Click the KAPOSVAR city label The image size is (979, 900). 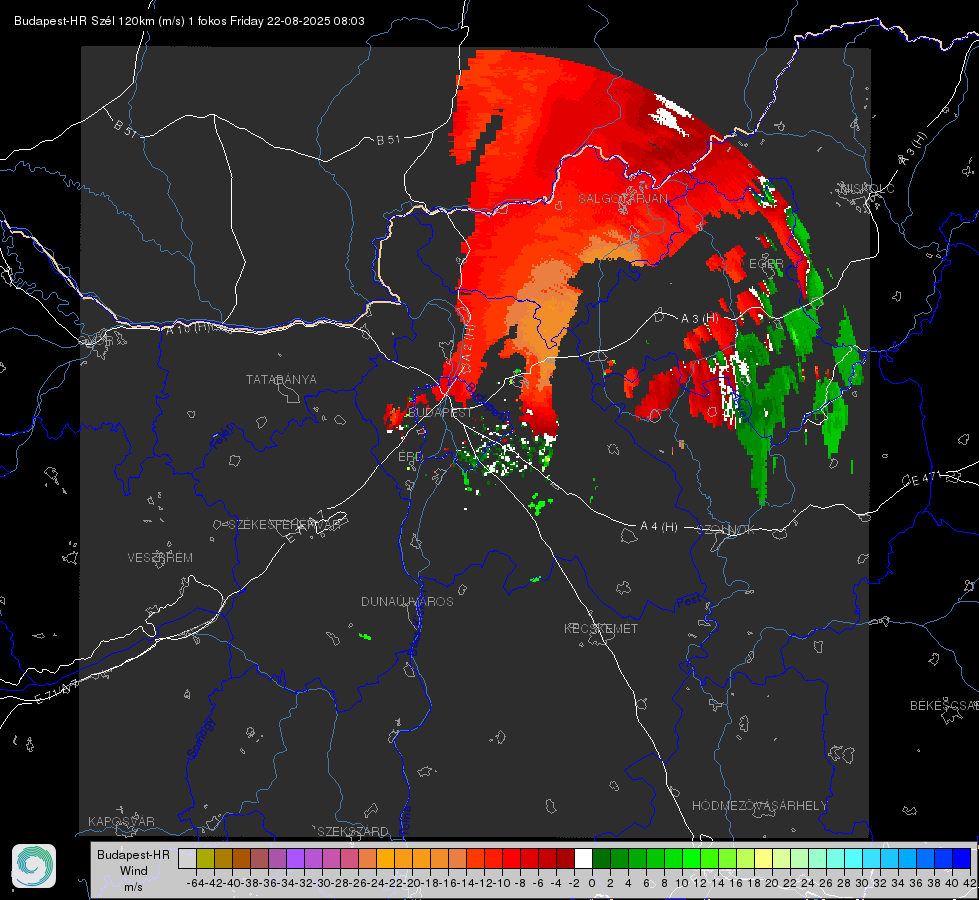pyautogui.click(x=121, y=821)
